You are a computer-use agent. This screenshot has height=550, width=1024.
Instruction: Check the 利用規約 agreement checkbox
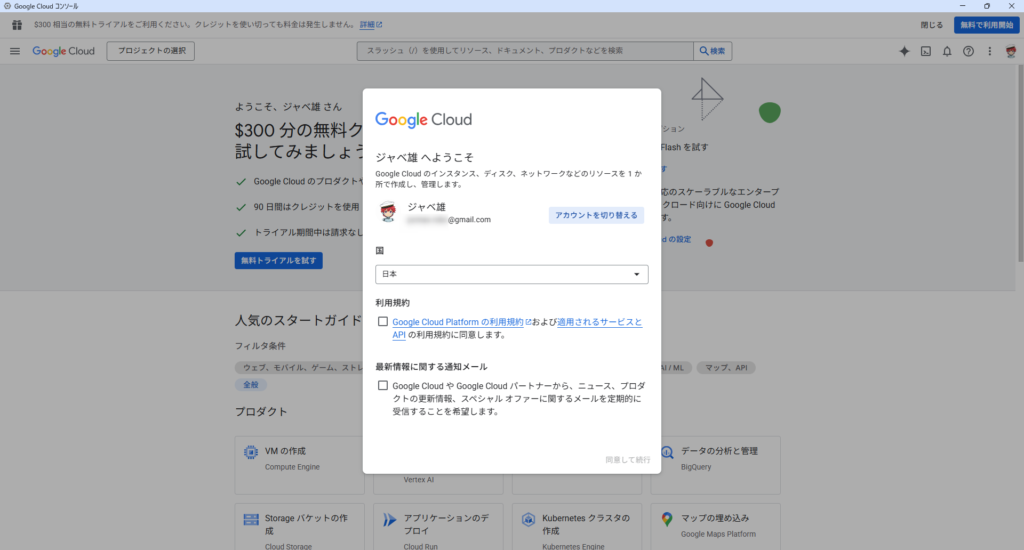coord(383,322)
